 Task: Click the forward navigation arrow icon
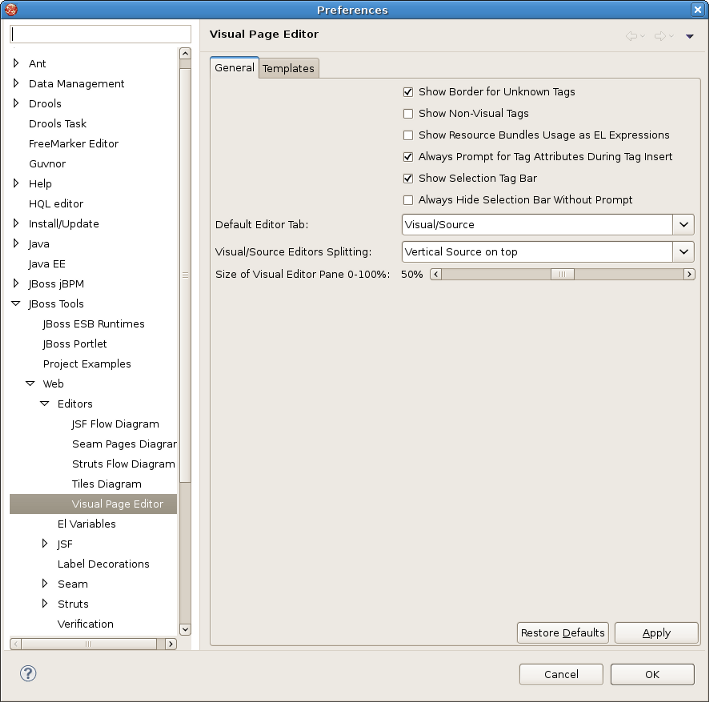[x=660, y=36]
